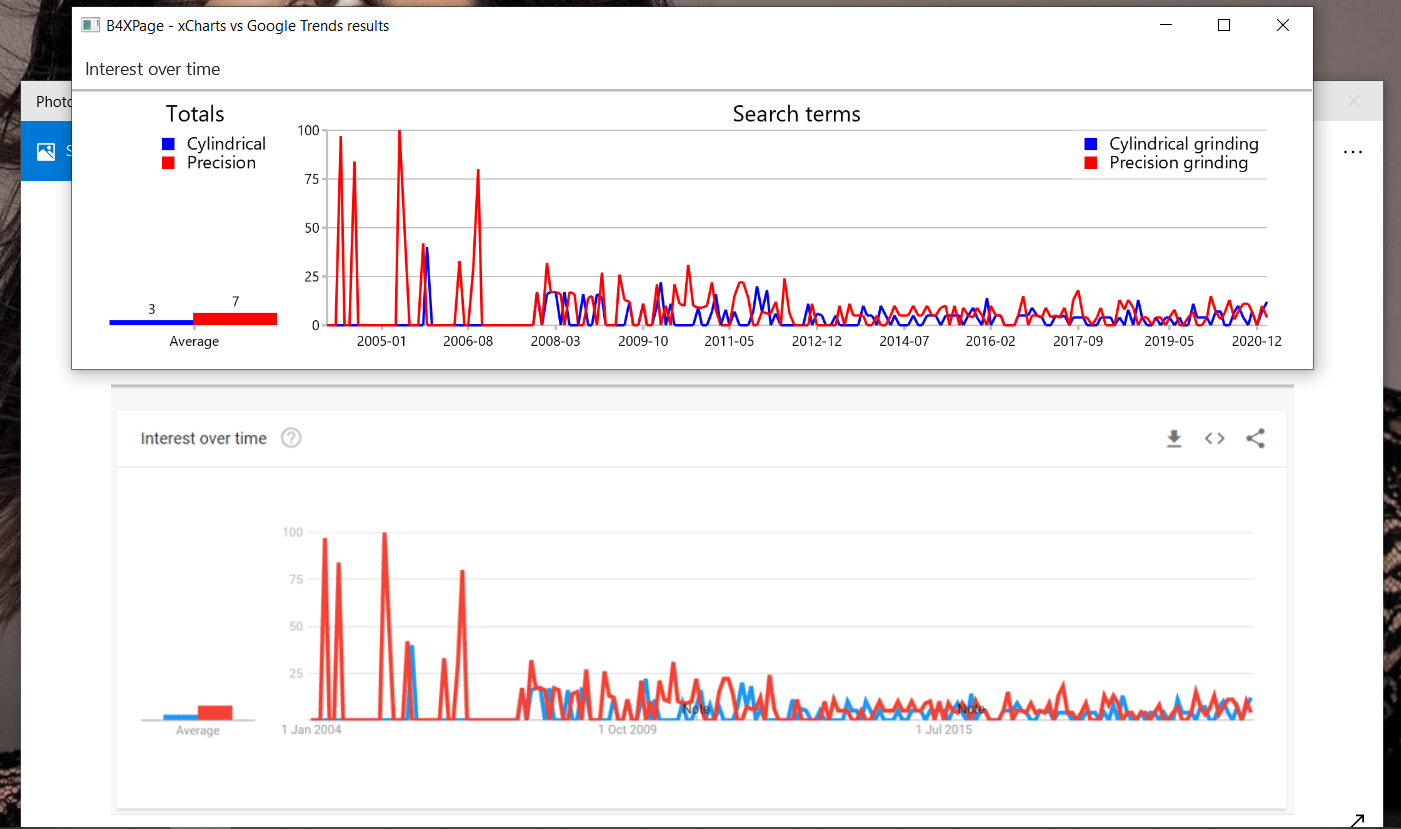Screen dimensions: 1401x829
Task: Click the red Precision swatch in Totals legend
Action: point(168,163)
